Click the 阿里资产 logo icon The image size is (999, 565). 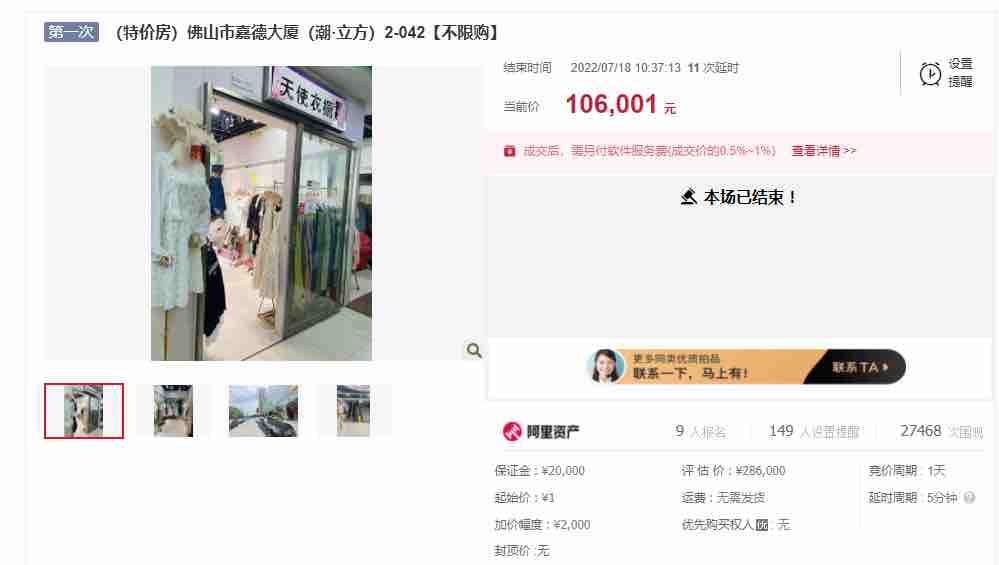pos(512,432)
